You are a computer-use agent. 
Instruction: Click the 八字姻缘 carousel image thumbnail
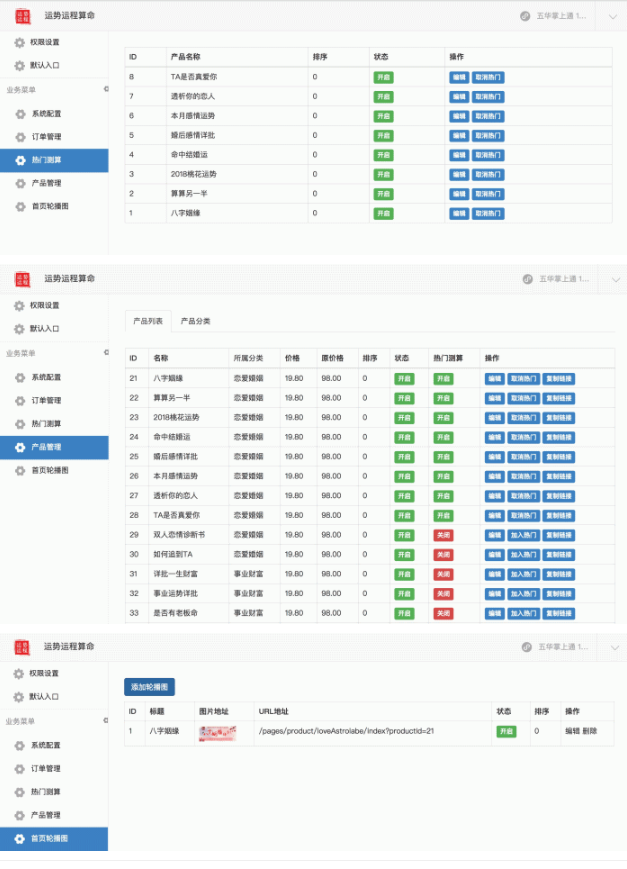click(217, 733)
